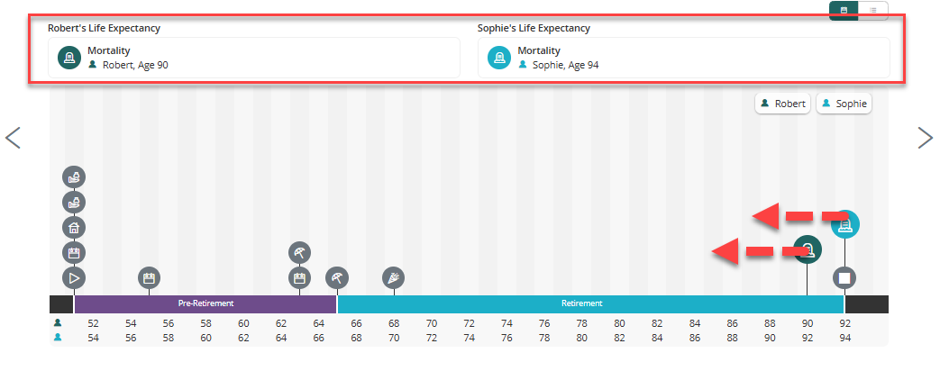Click Robert's dark green tombstone timeline marker
940x371 pixels.
pos(808,249)
